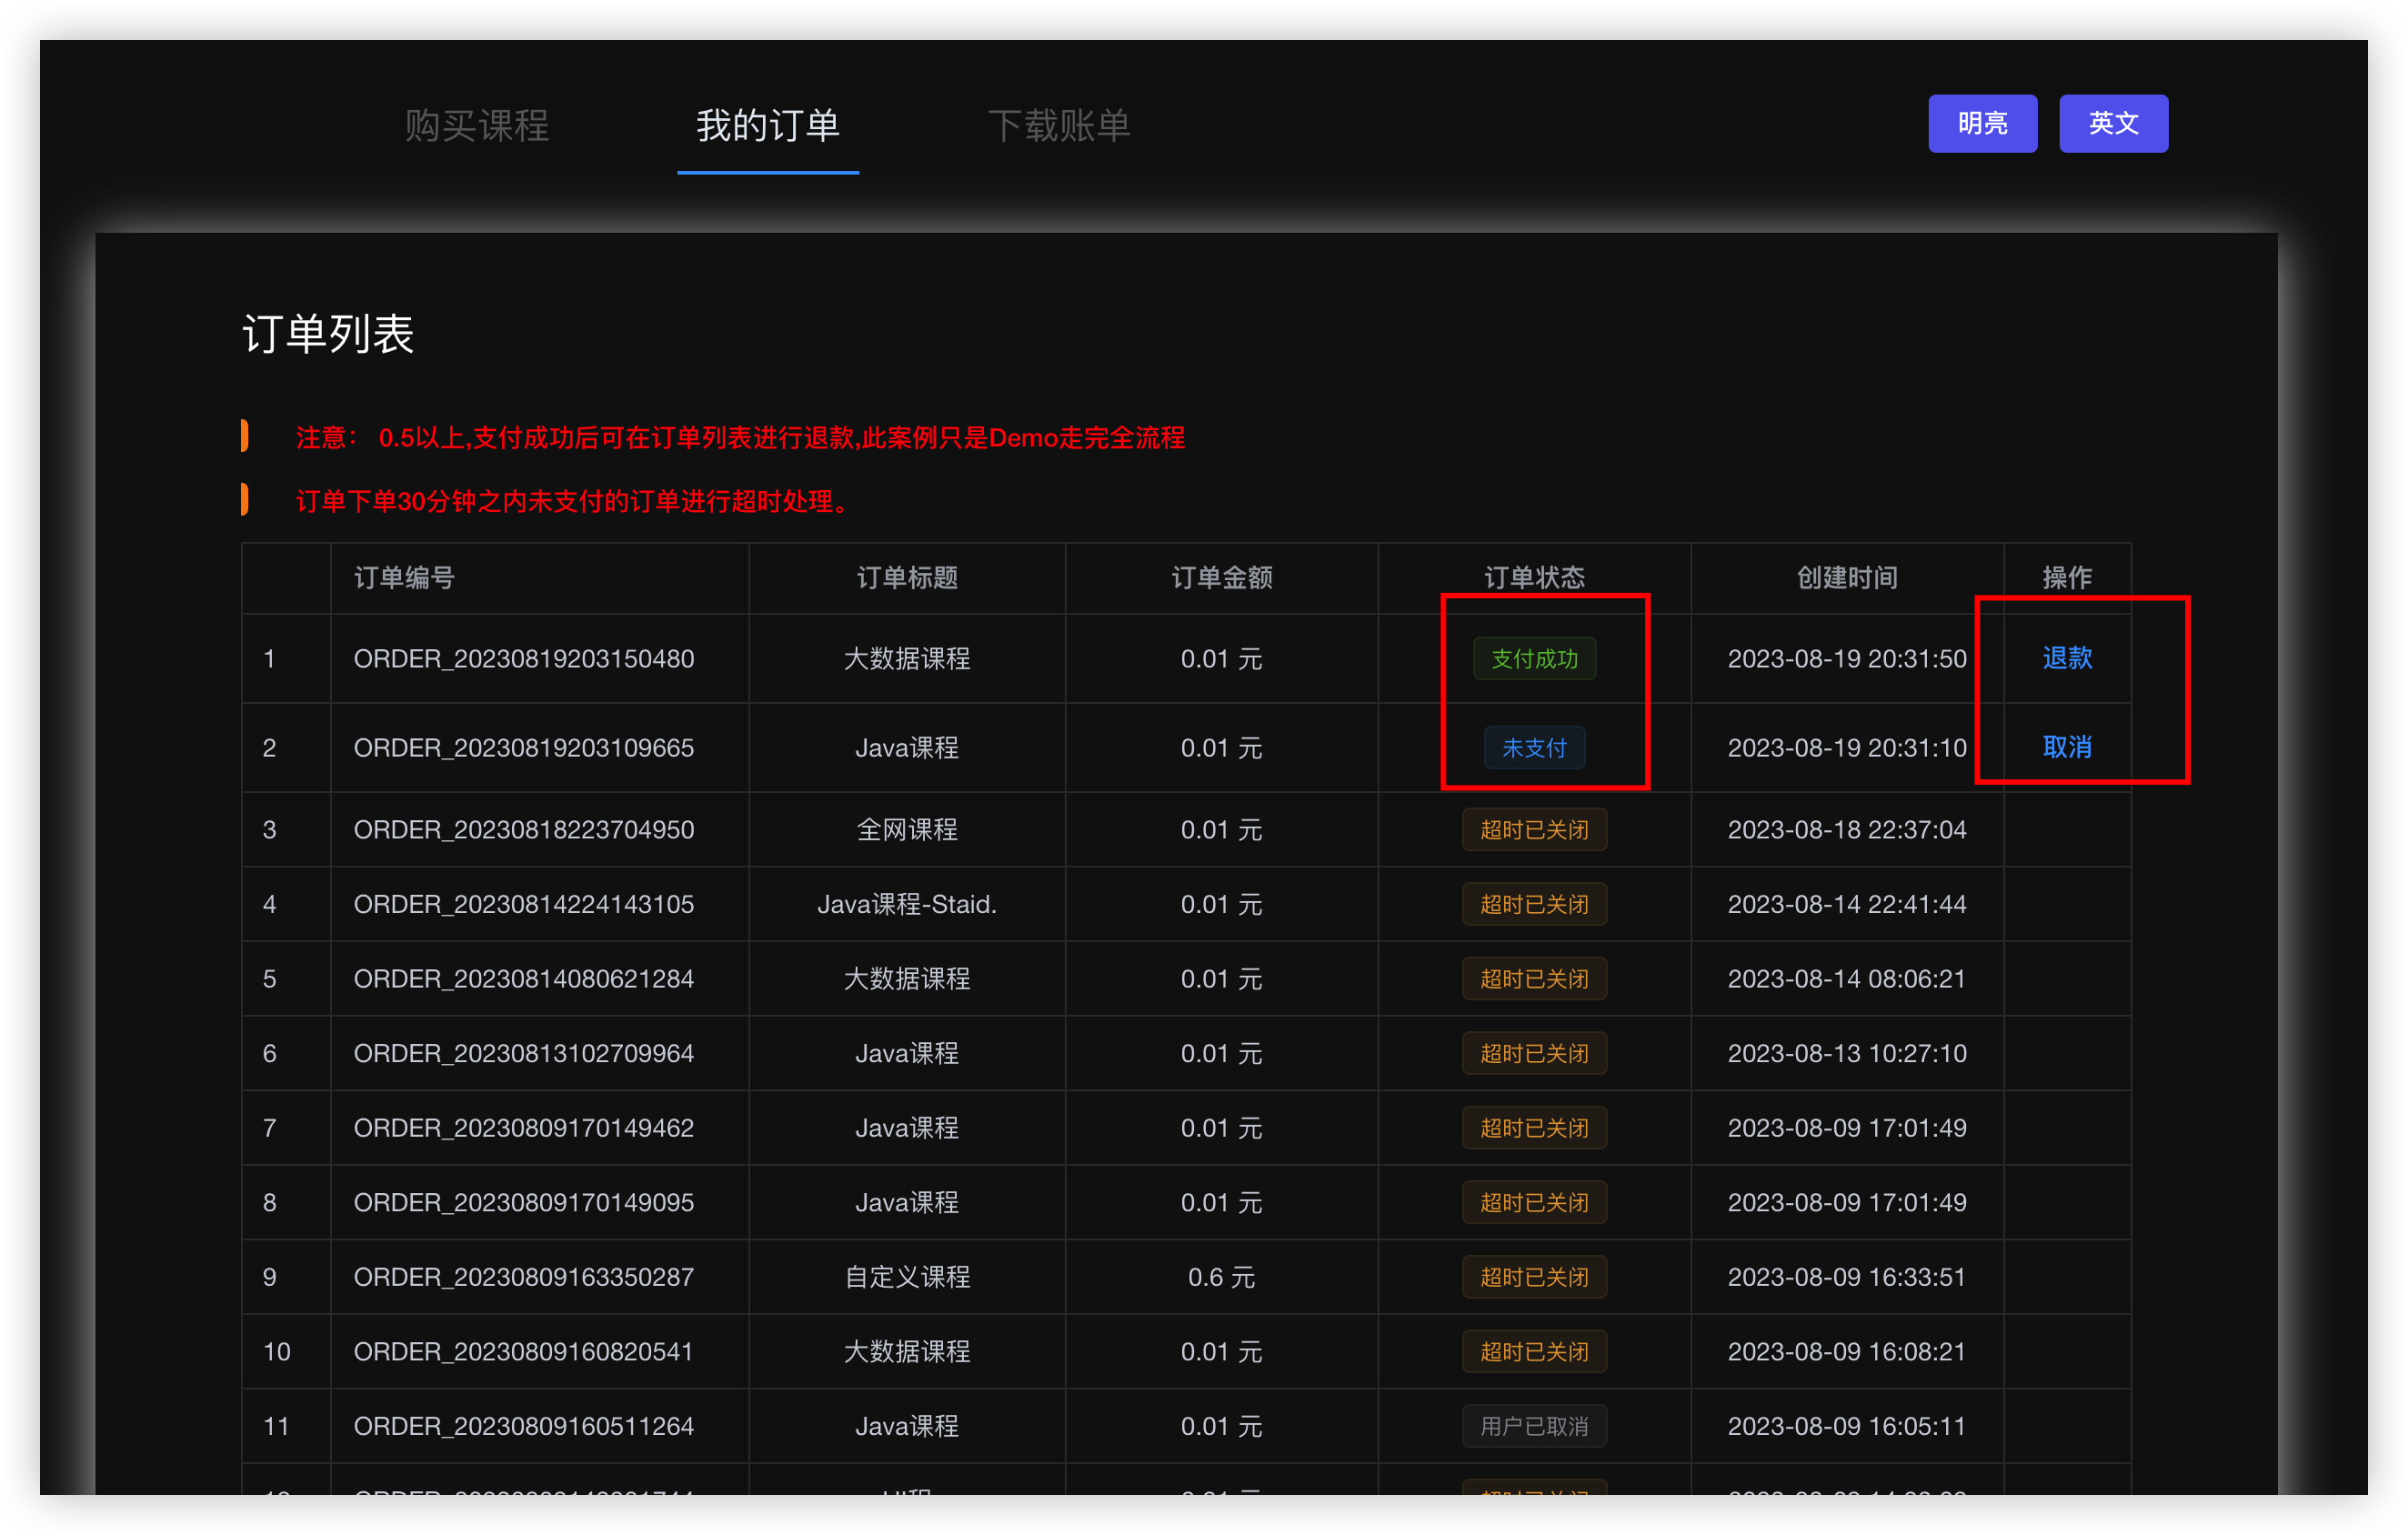The height and width of the screenshot is (1535, 2408).
Task: Switch to the 购买课程 tab
Action: point(477,126)
